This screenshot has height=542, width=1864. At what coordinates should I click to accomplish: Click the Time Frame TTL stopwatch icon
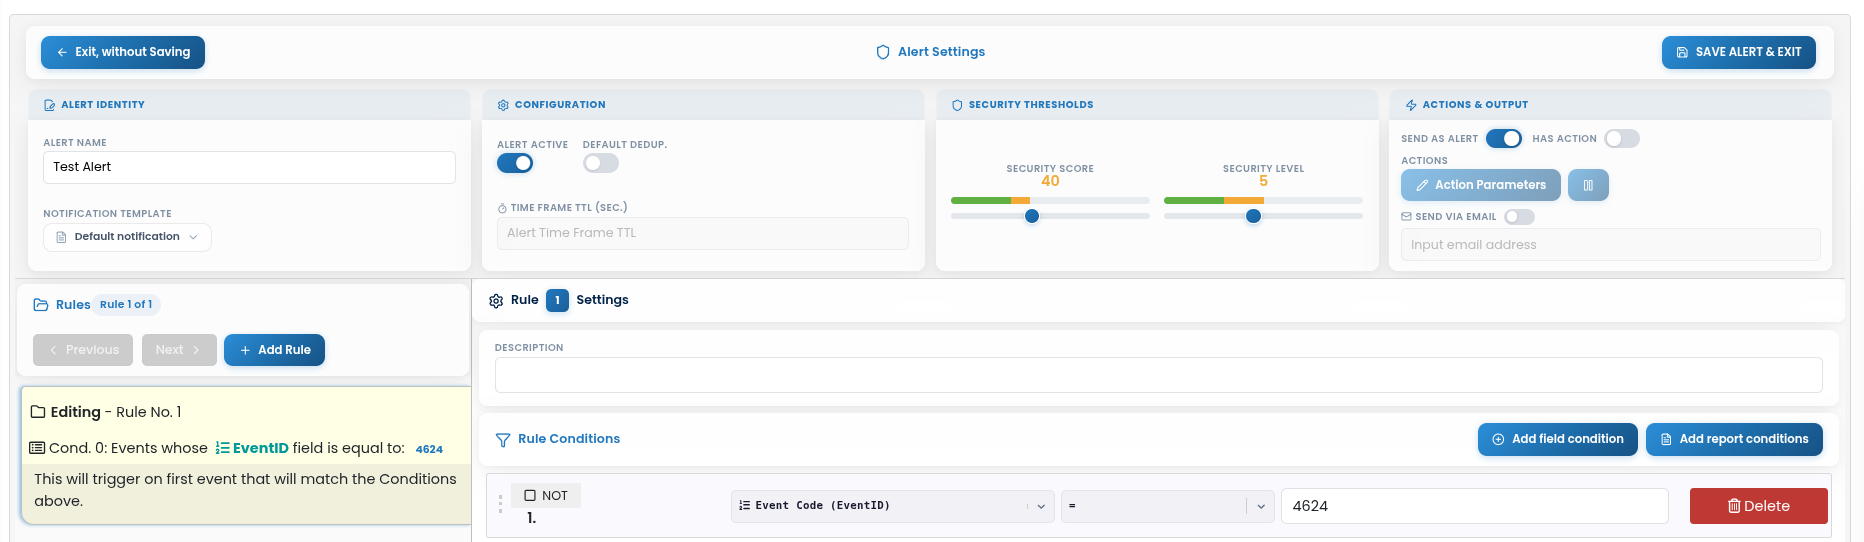tap(502, 208)
